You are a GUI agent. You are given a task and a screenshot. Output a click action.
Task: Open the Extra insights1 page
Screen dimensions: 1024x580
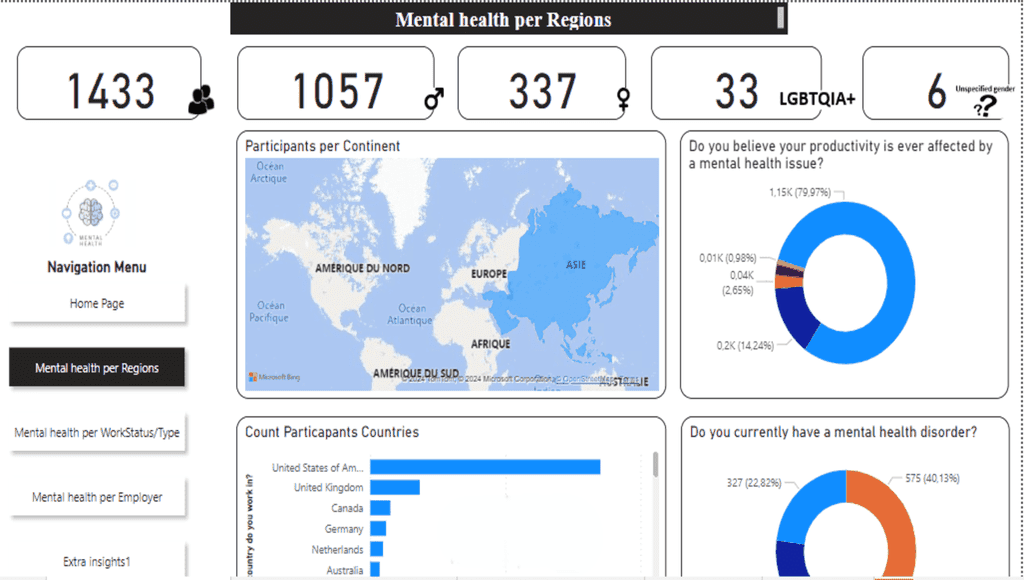pos(97,560)
